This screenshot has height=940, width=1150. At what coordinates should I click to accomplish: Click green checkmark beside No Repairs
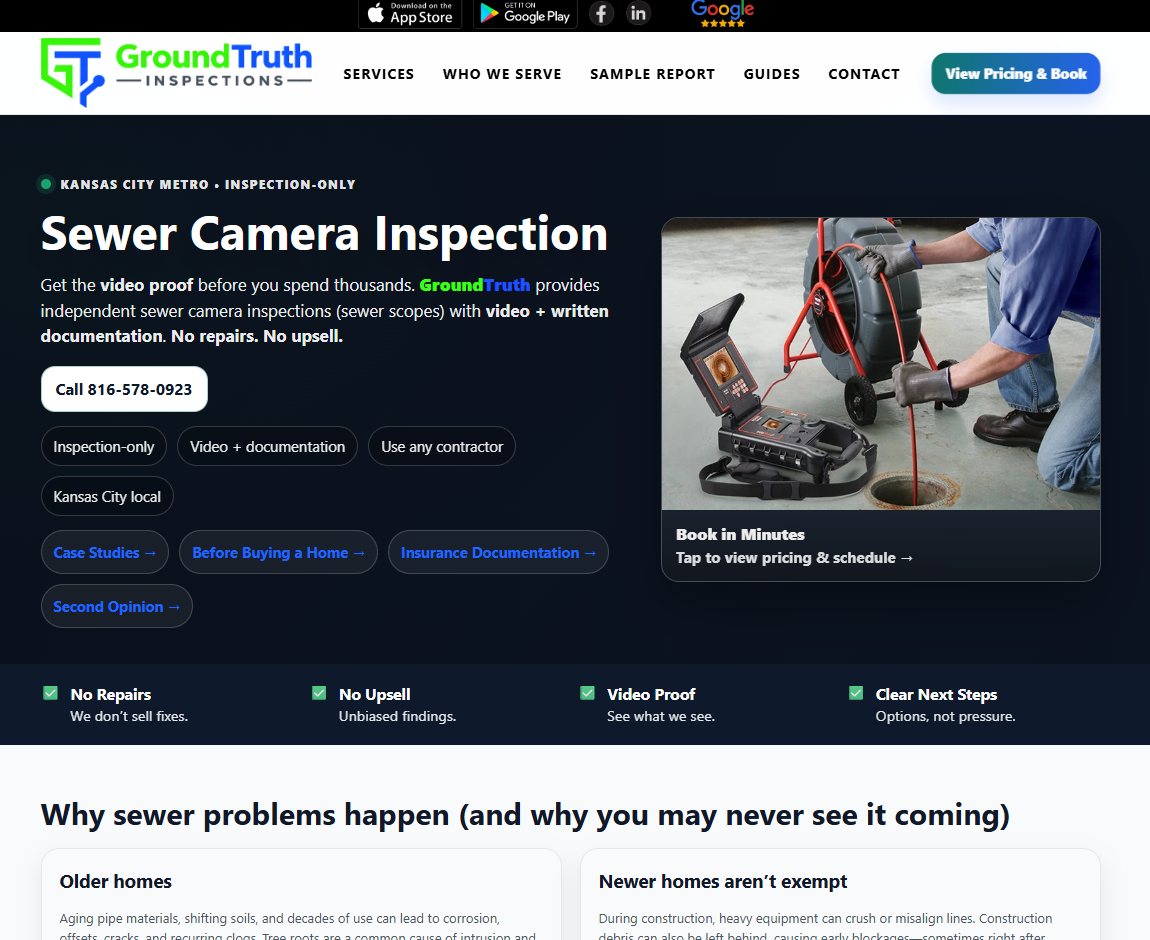51,693
